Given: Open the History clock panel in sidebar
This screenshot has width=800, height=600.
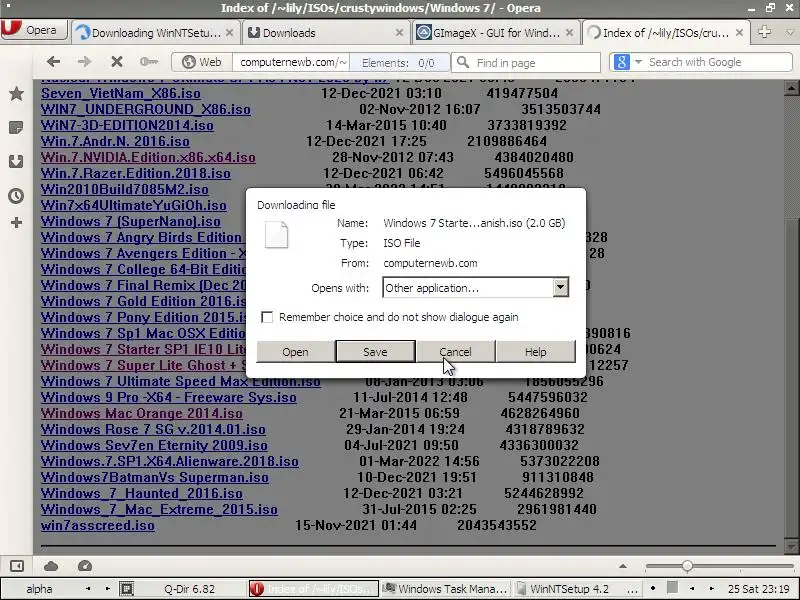Looking at the screenshot, I should (16, 196).
